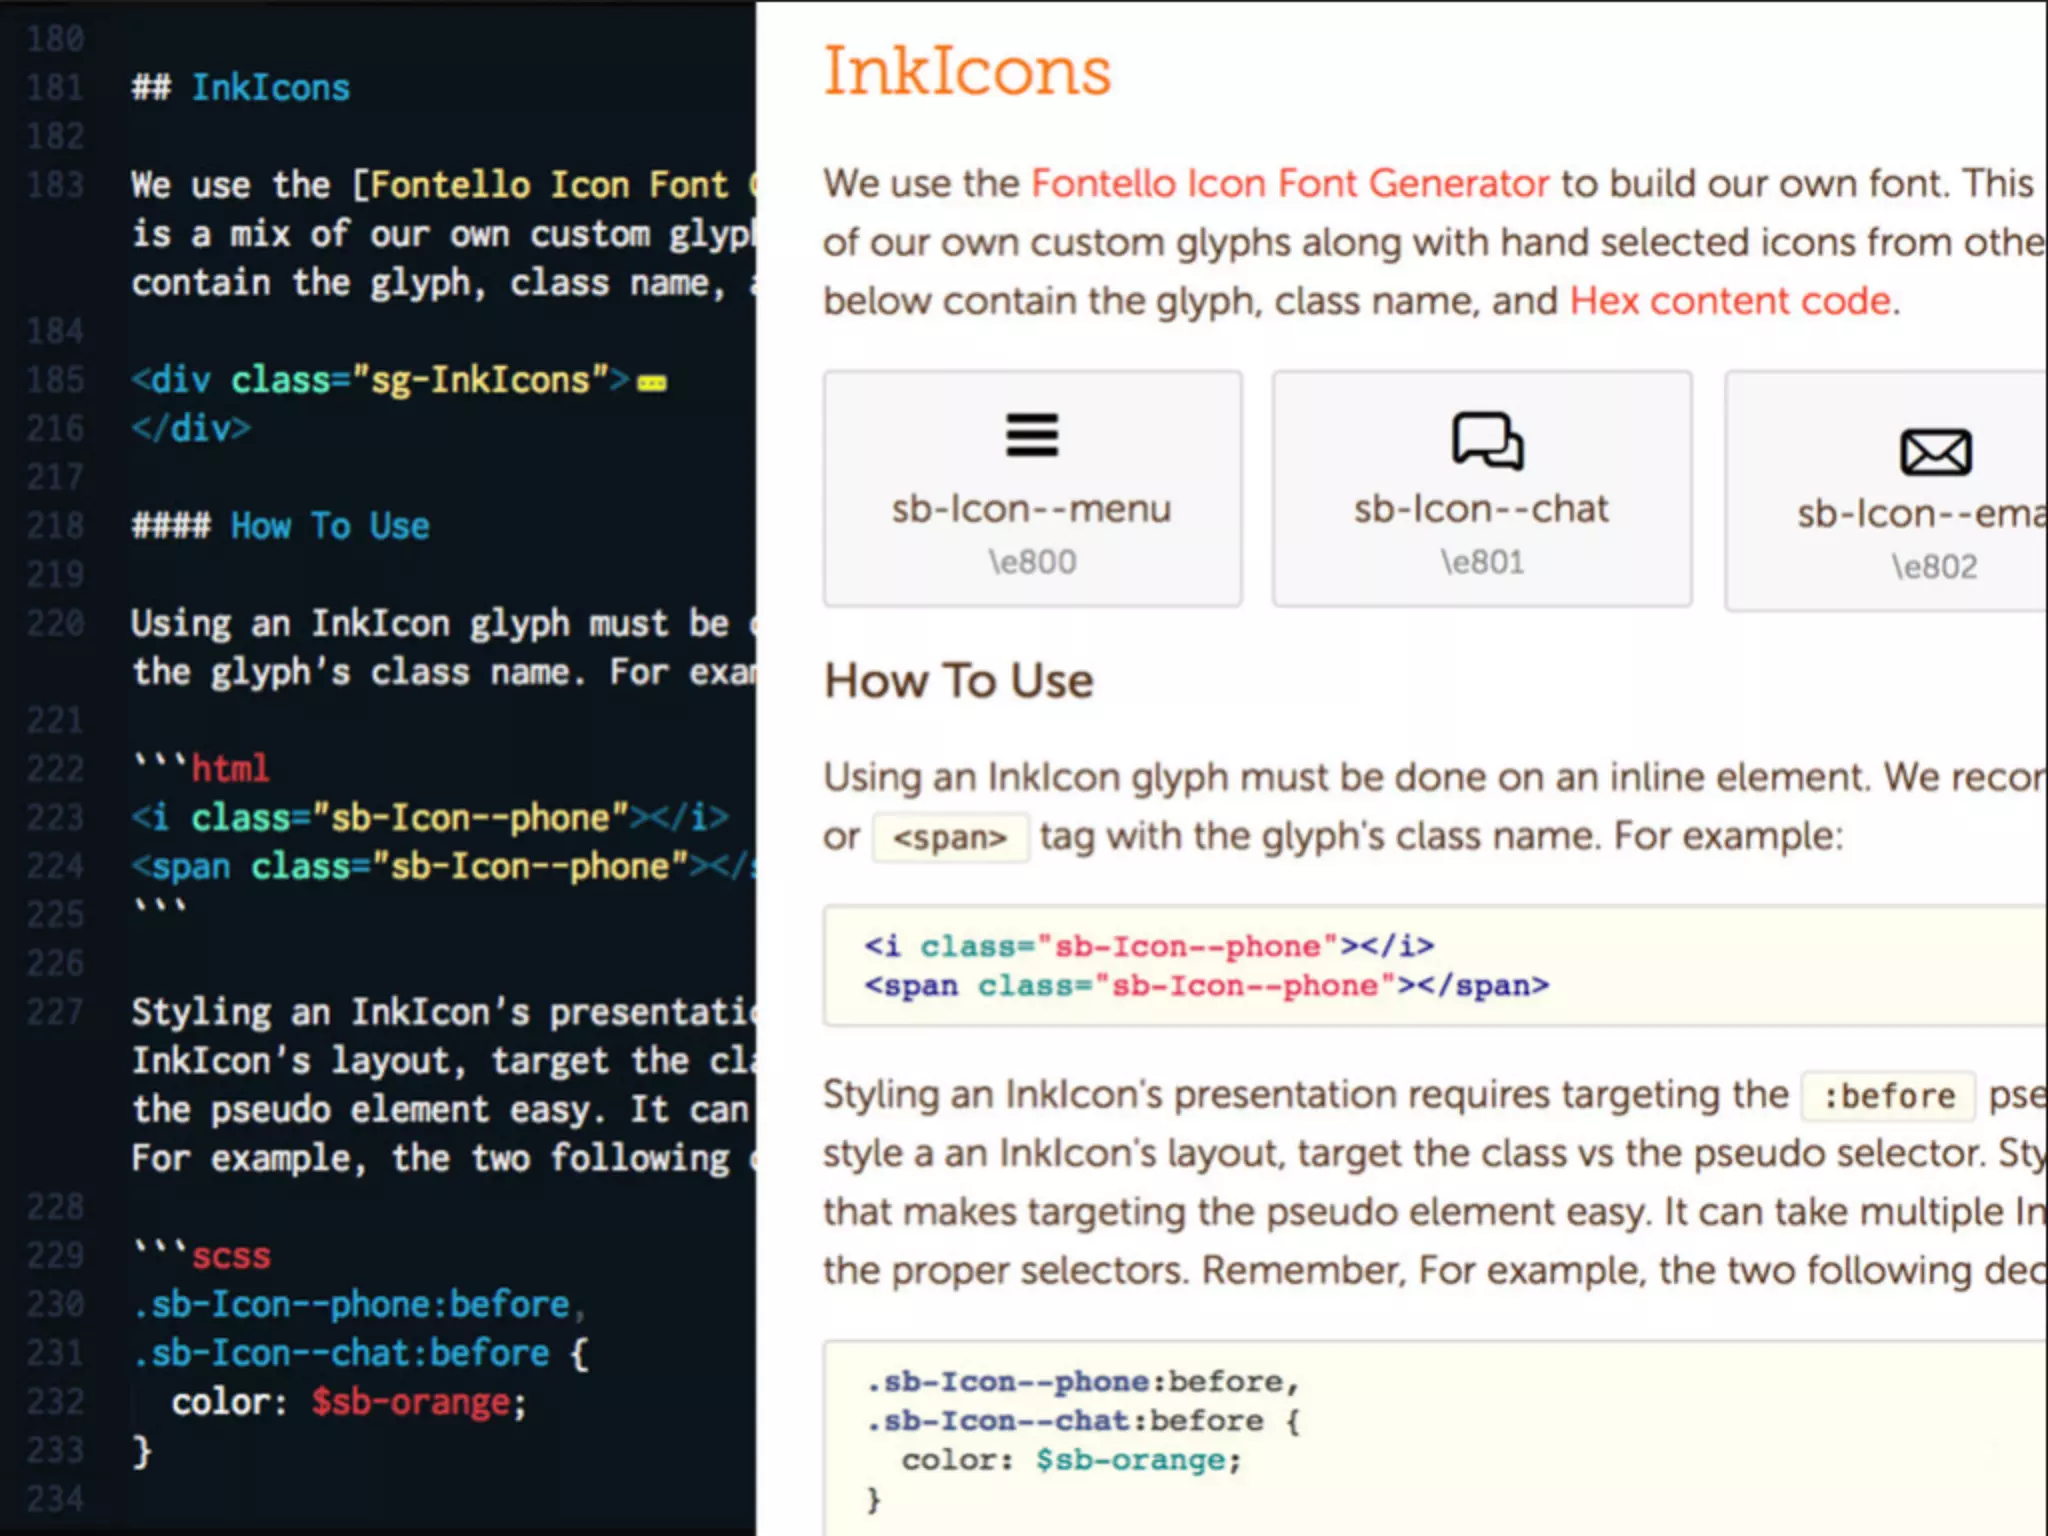Expand the folded code marker on line 185
The image size is (2048, 1536).
tap(652, 383)
